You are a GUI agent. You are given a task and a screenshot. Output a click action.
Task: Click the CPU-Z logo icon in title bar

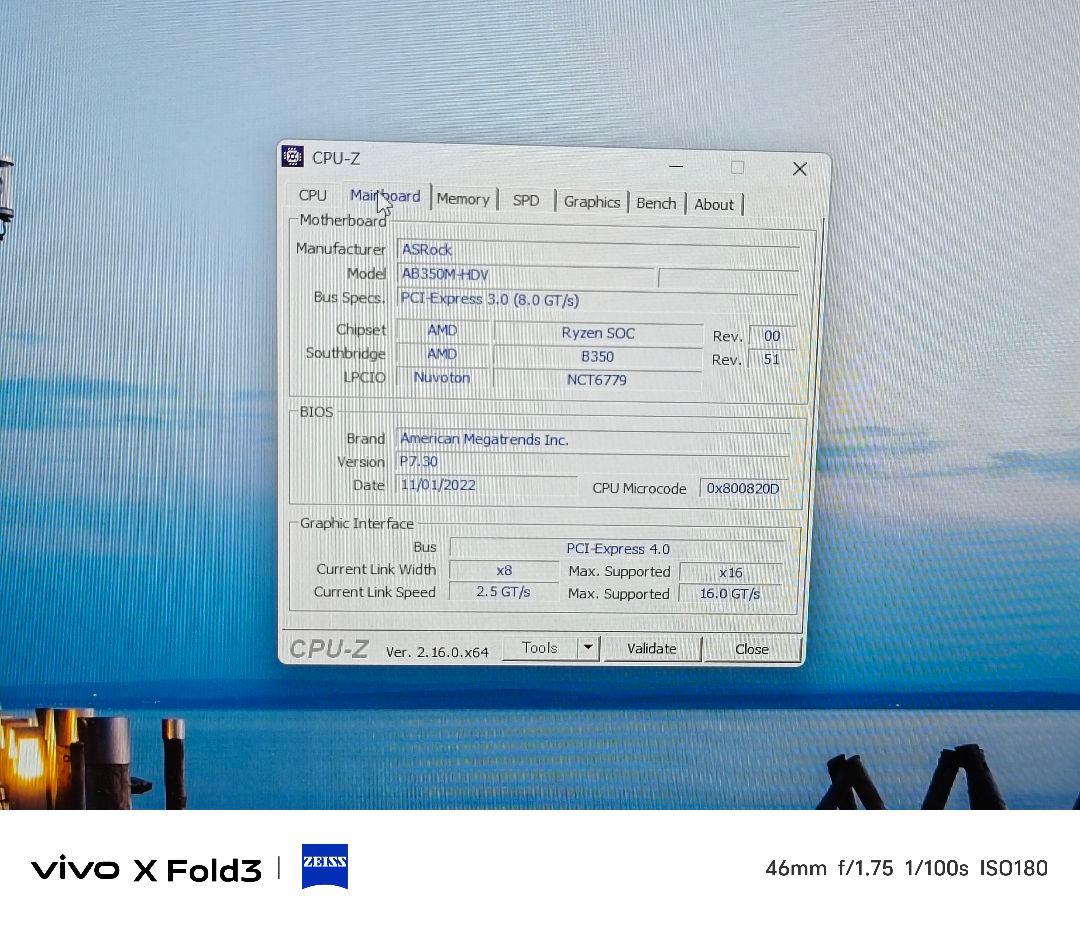pos(292,156)
